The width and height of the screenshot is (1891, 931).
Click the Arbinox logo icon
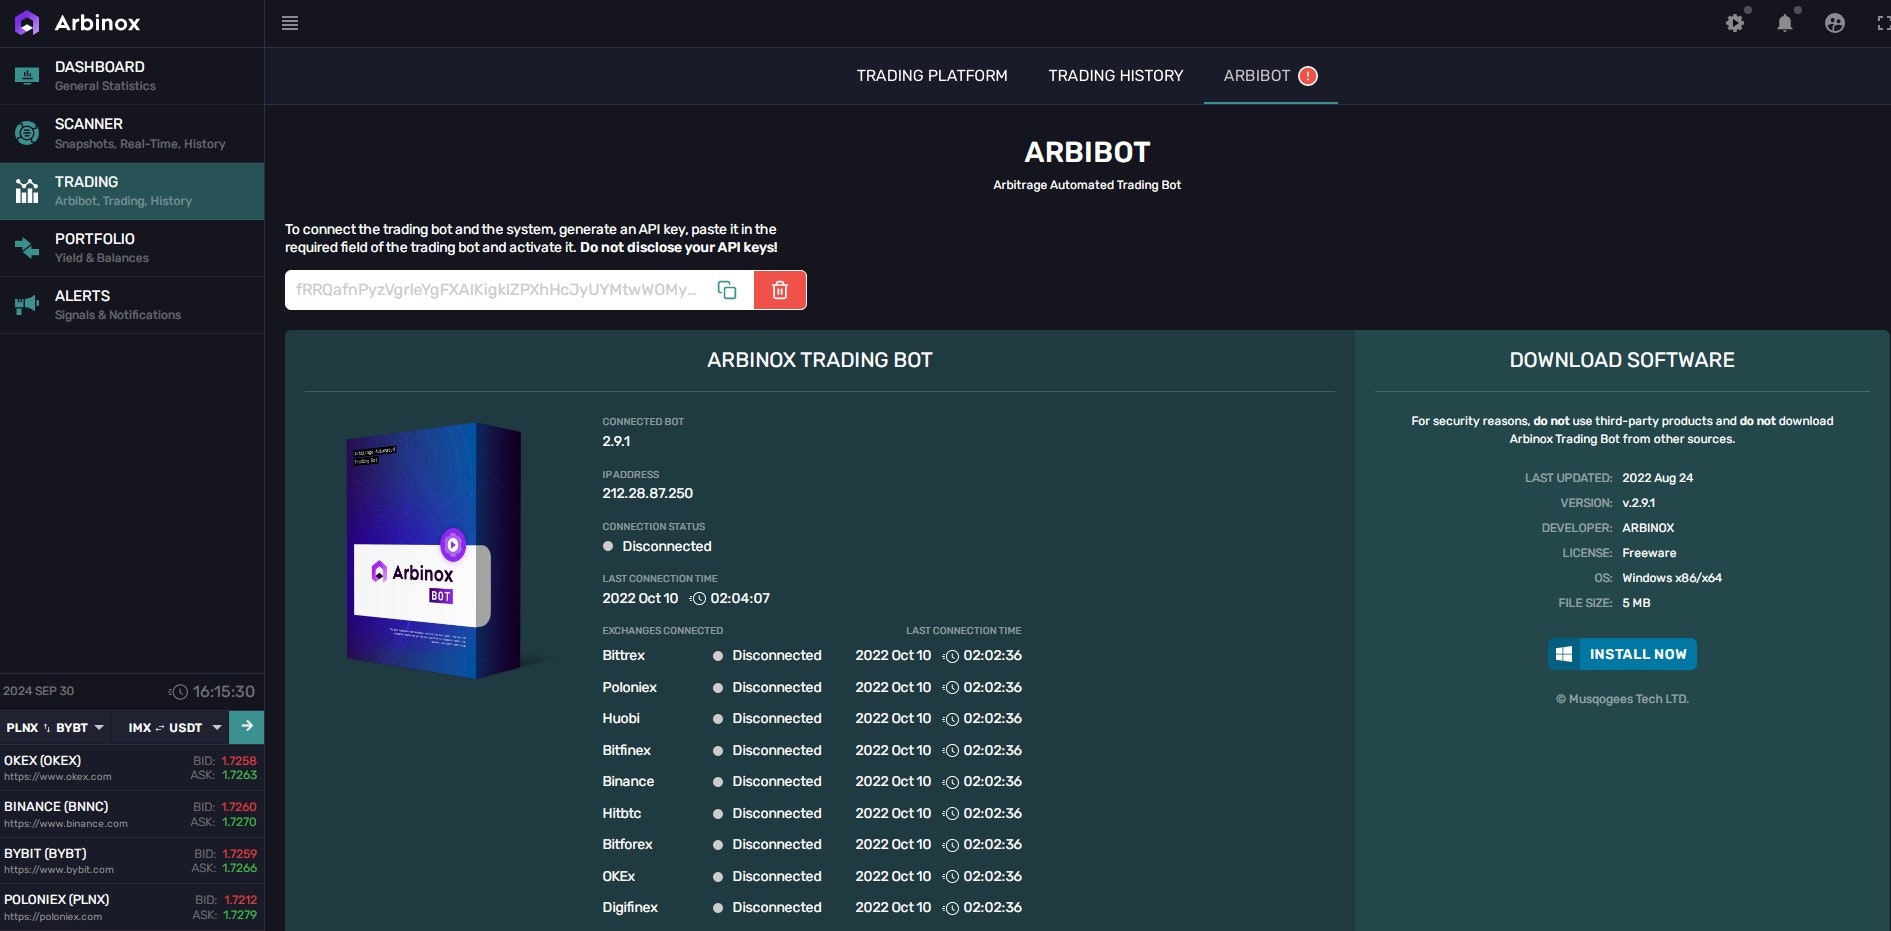(x=27, y=23)
